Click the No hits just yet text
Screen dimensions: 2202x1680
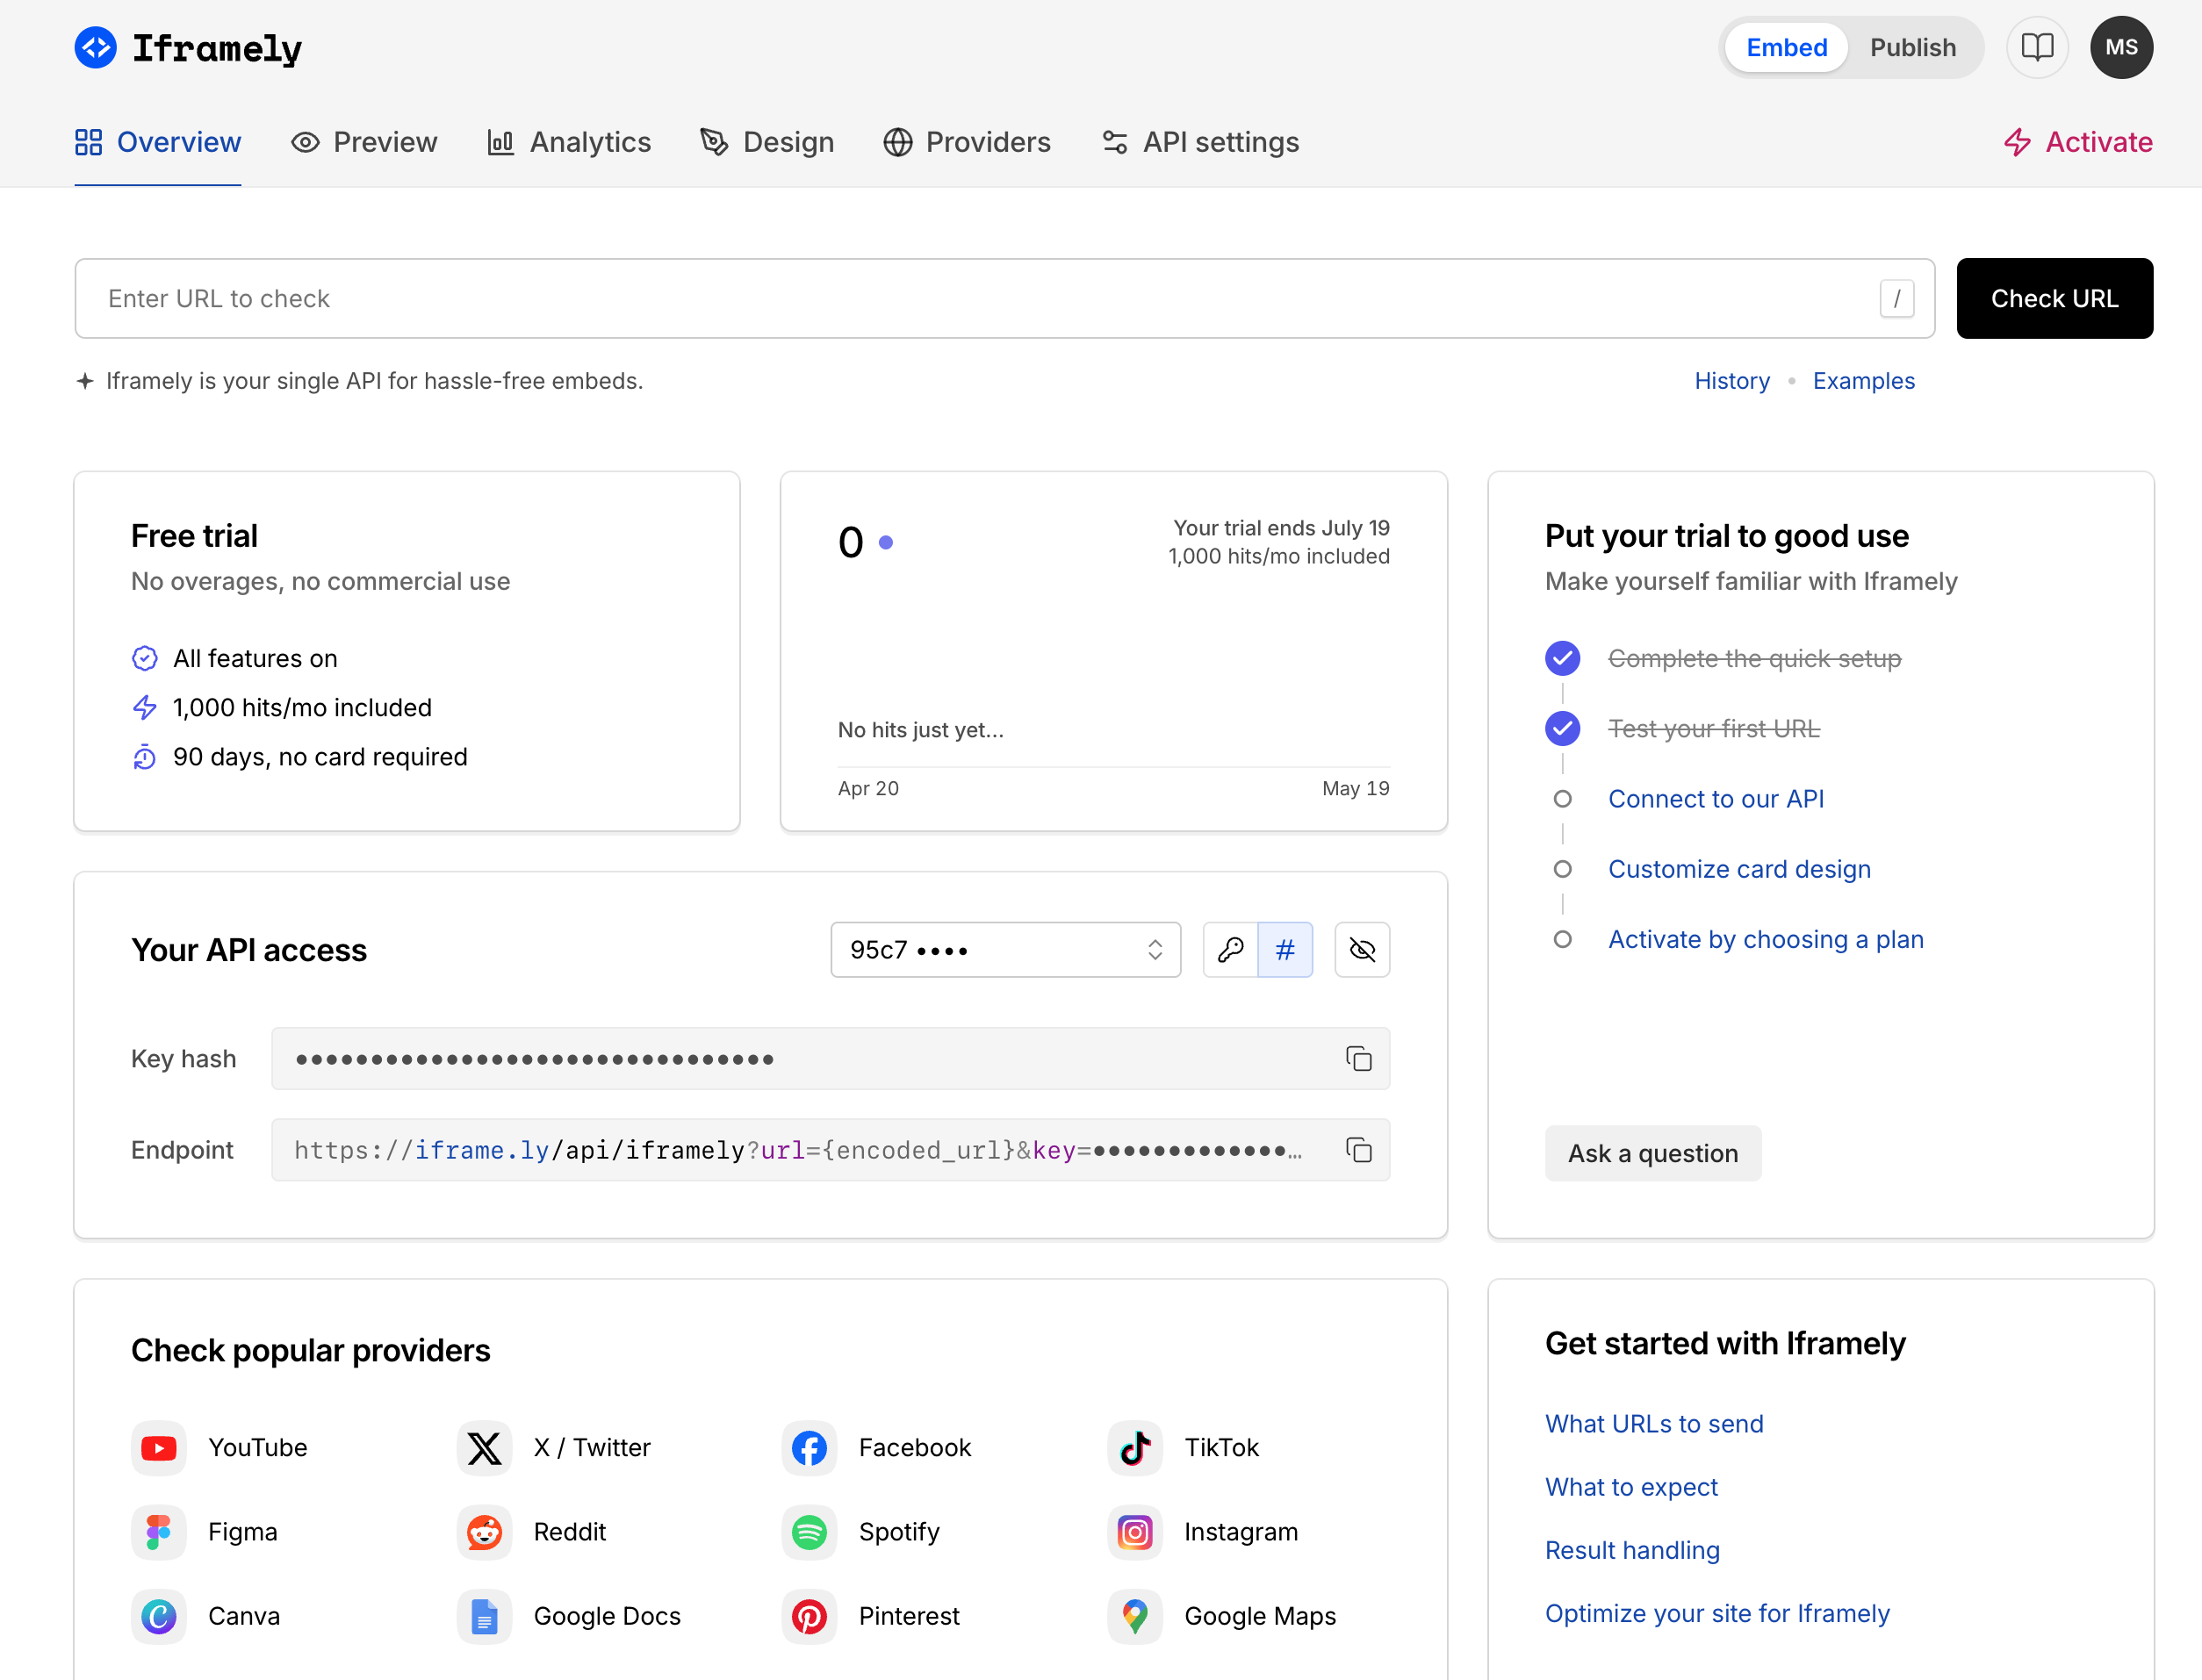(x=920, y=729)
